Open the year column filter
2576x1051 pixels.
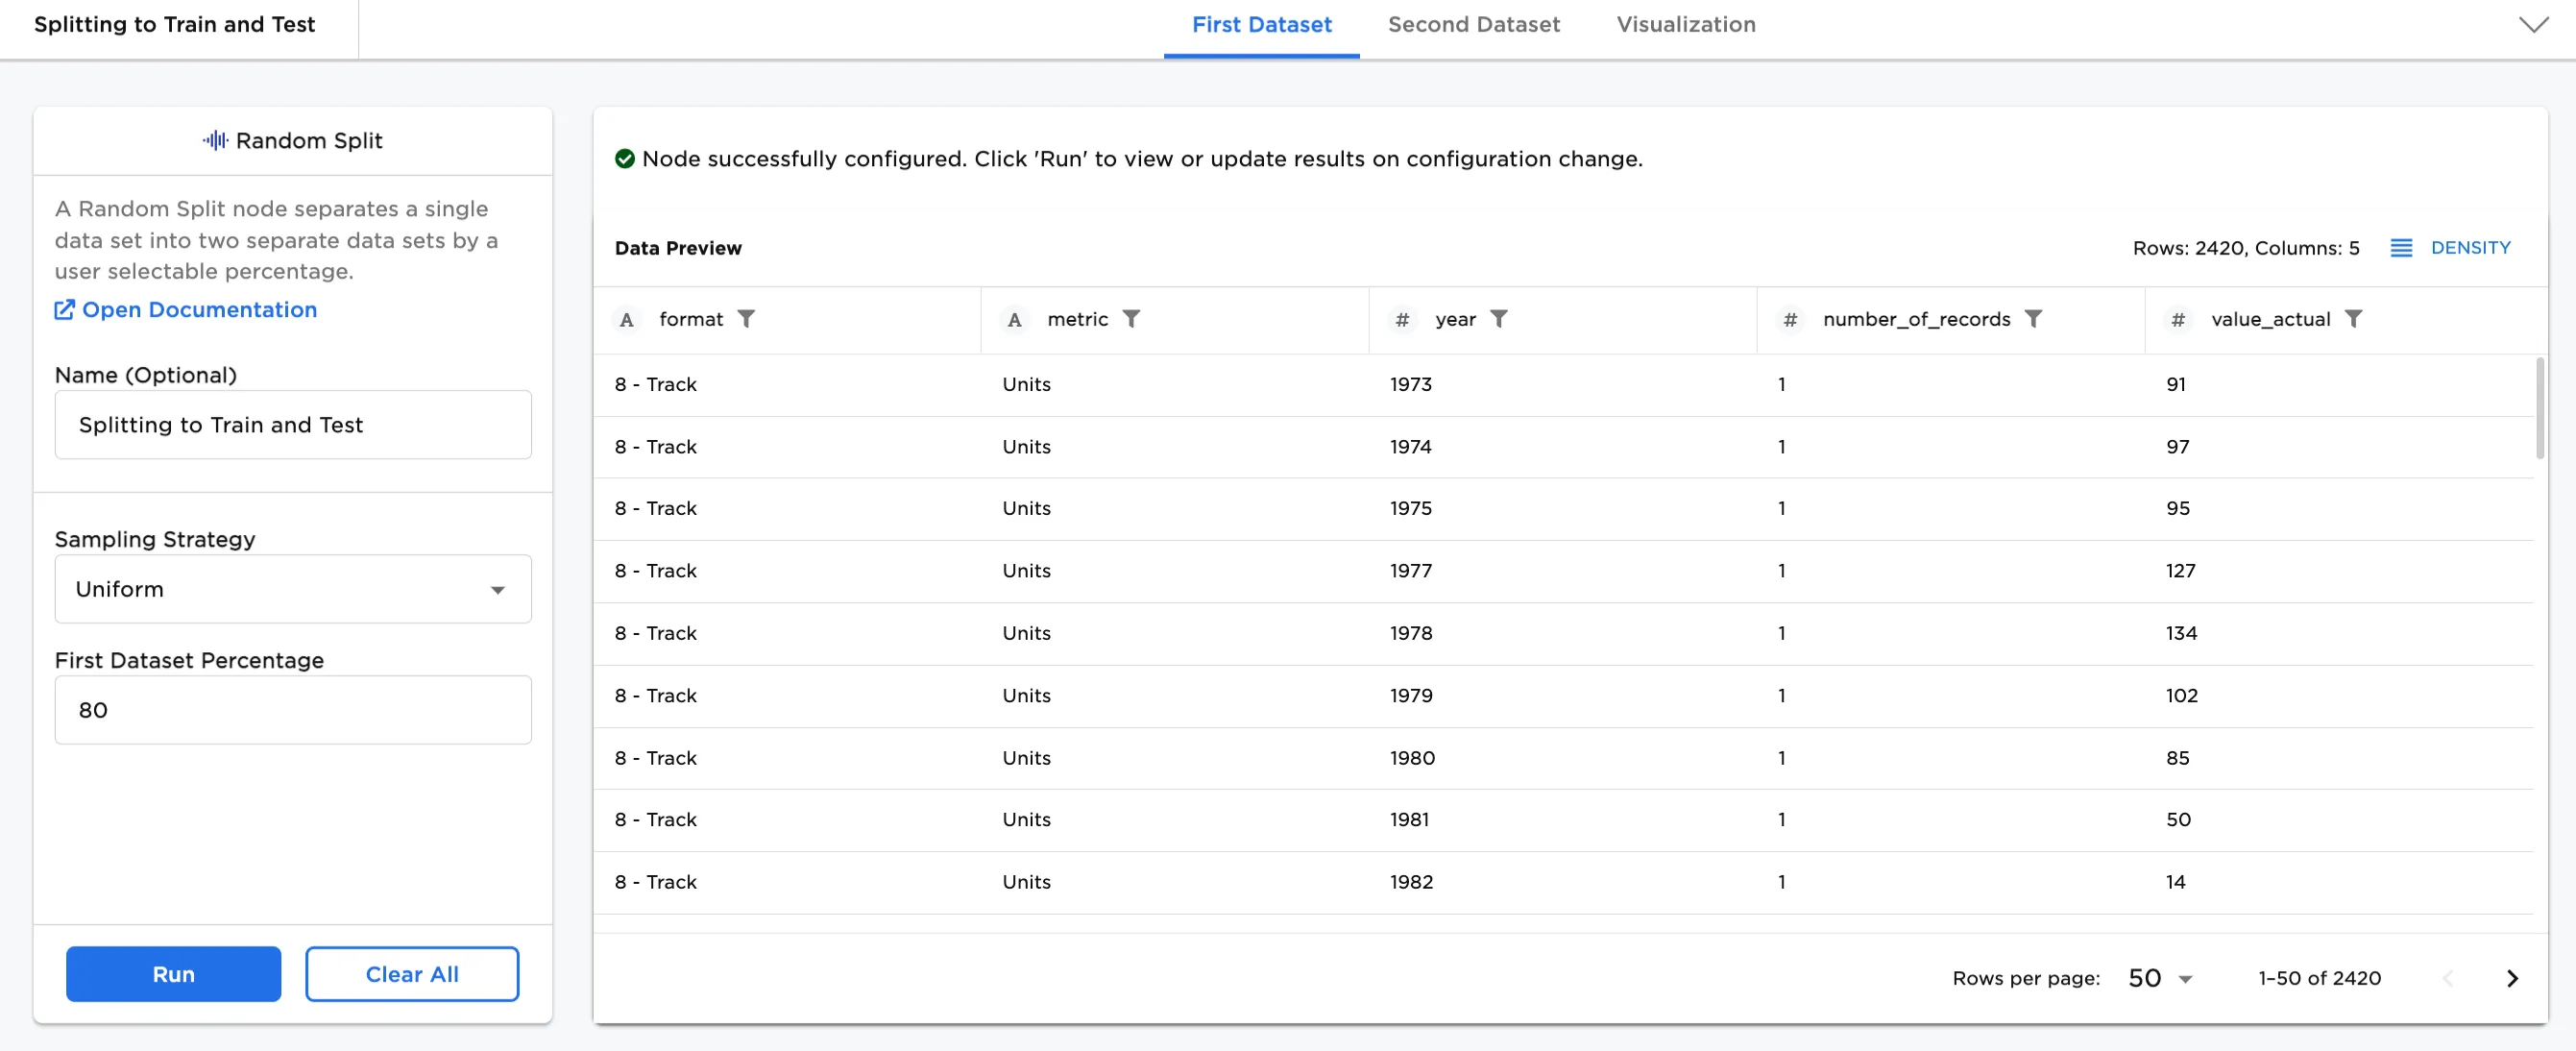coord(1498,319)
